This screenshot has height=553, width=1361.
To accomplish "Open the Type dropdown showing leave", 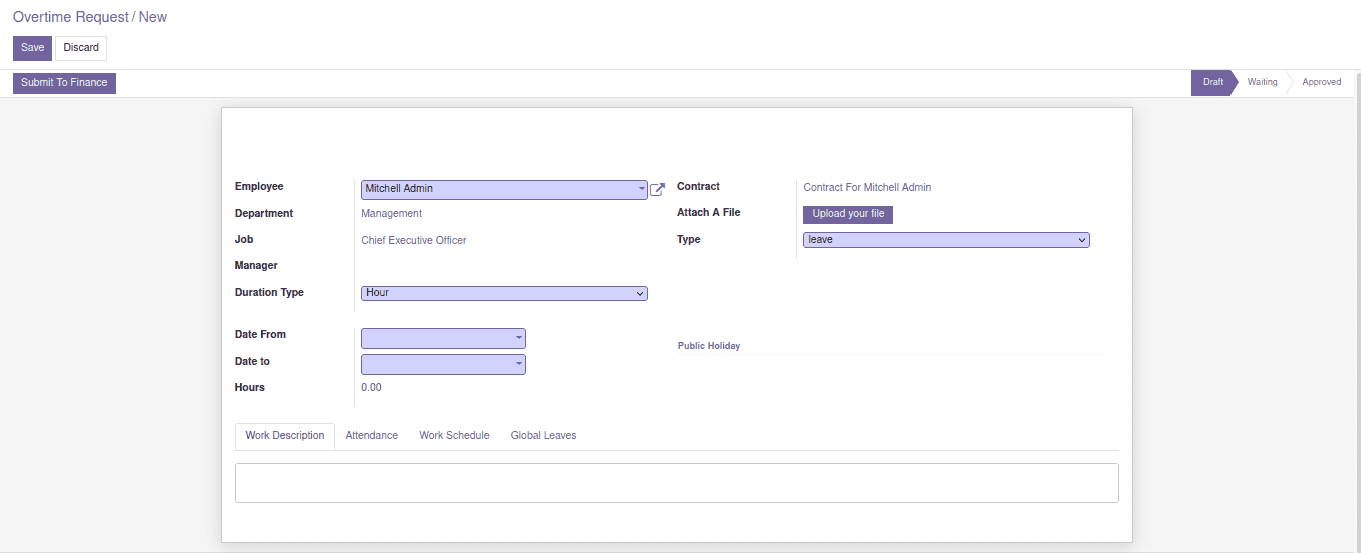I will coord(945,240).
